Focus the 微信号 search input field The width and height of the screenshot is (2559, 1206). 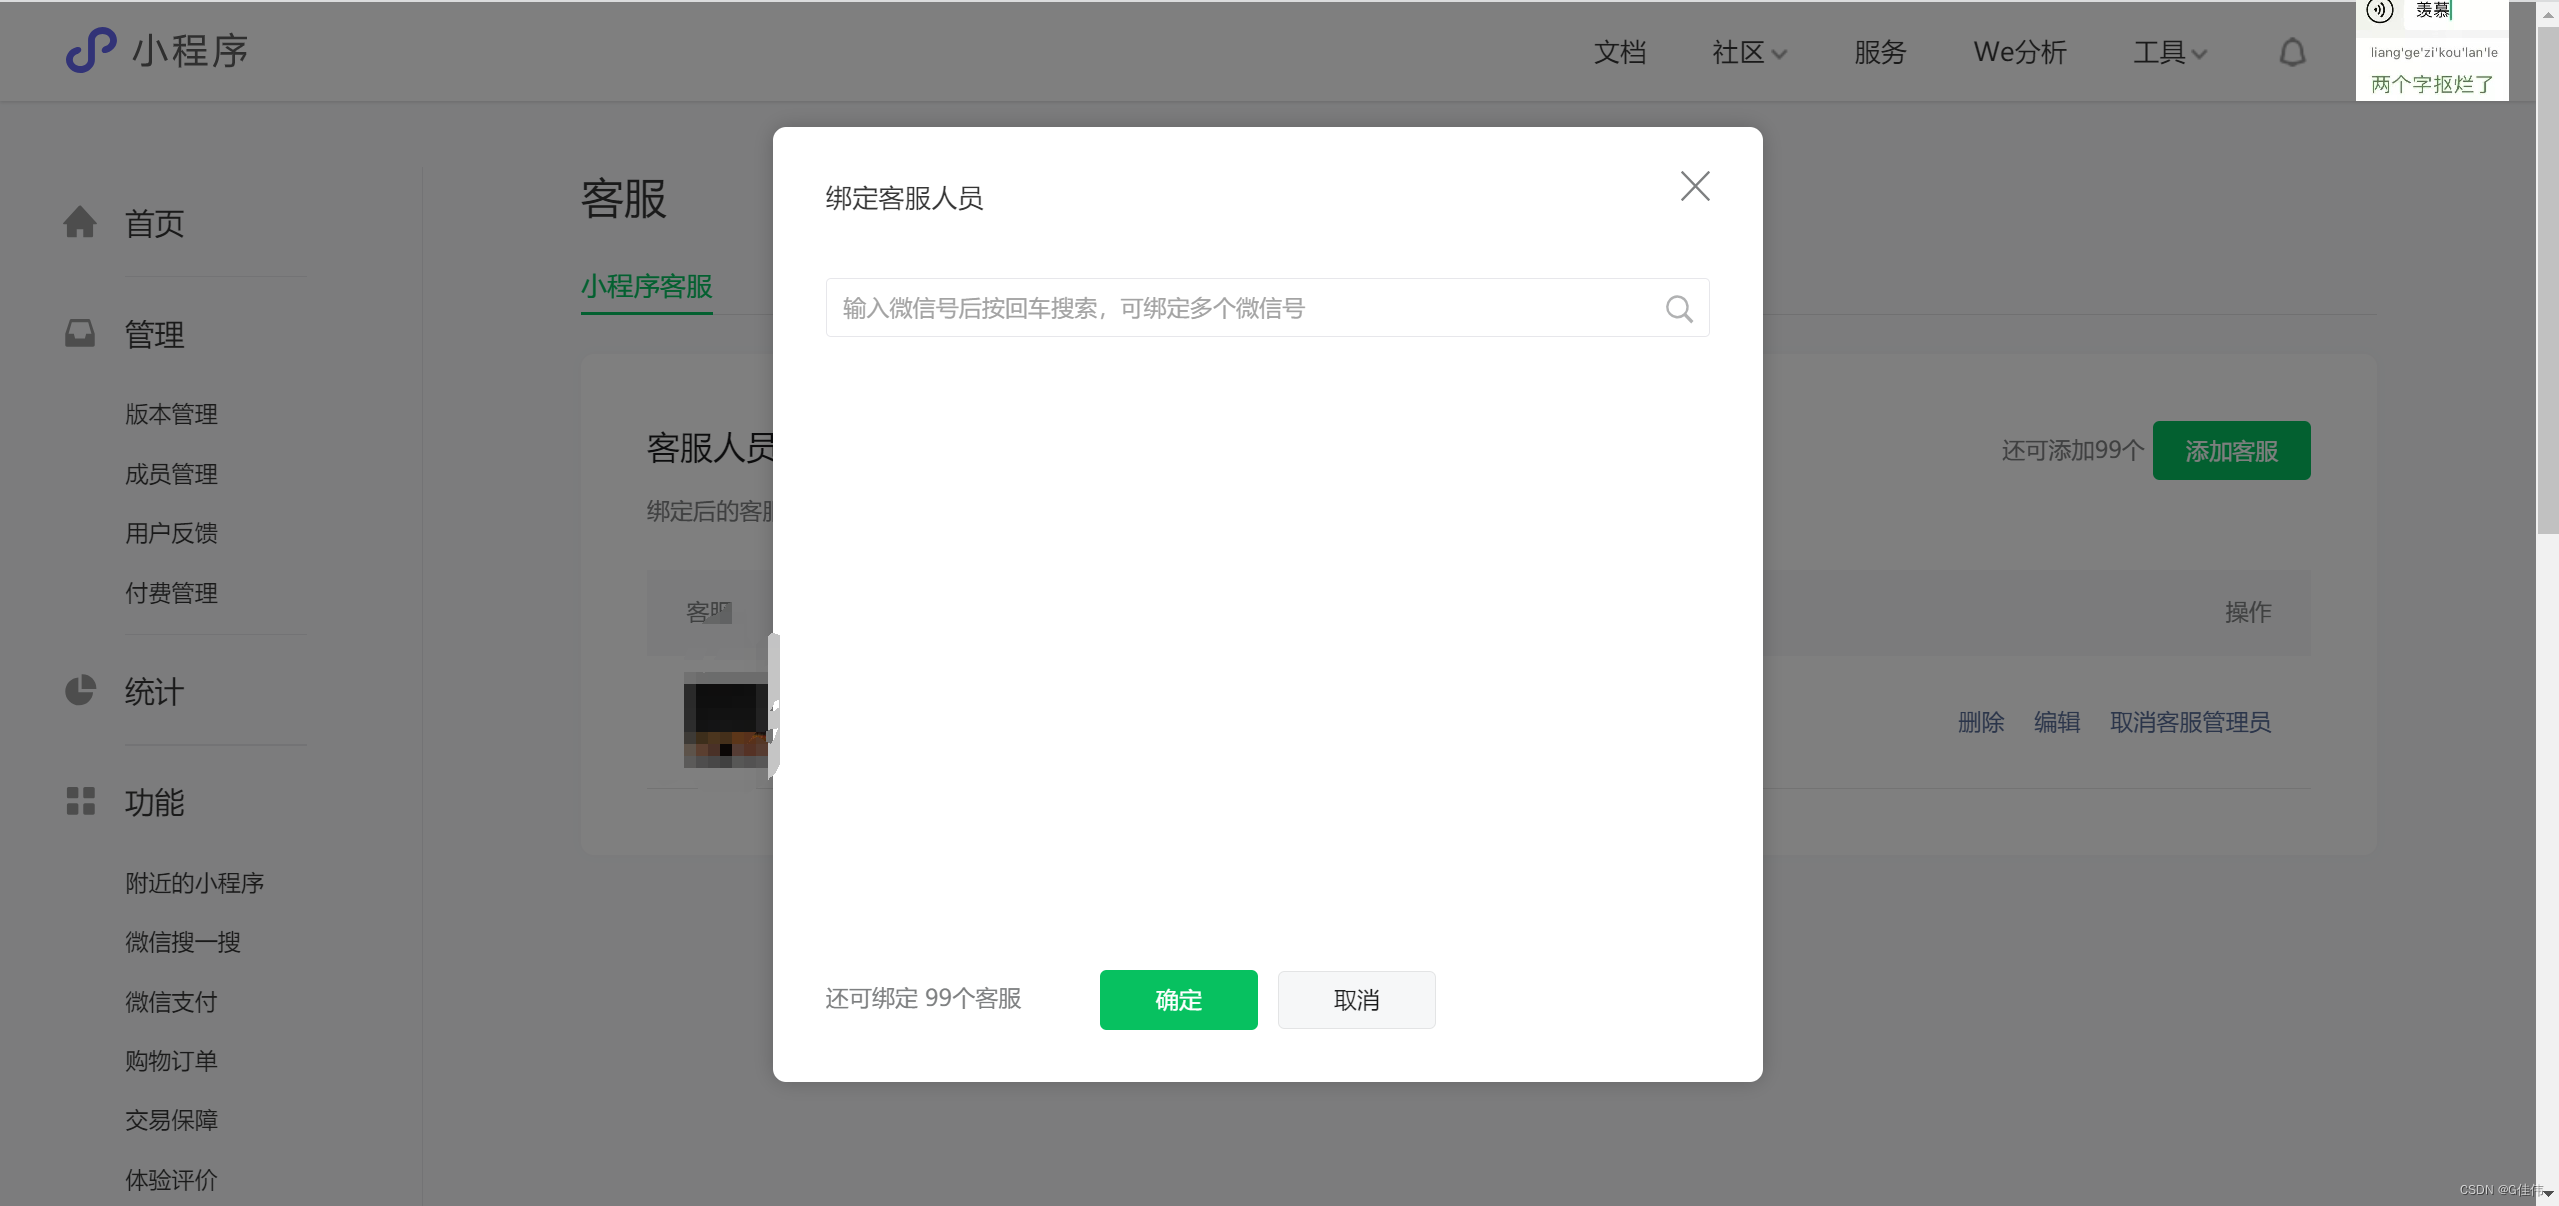[1240, 308]
